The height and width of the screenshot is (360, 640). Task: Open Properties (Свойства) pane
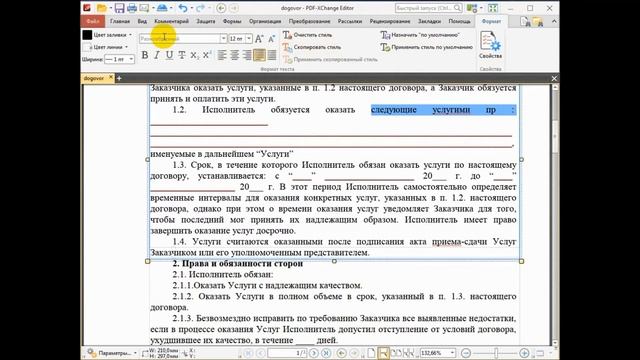pyautogui.click(x=491, y=45)
